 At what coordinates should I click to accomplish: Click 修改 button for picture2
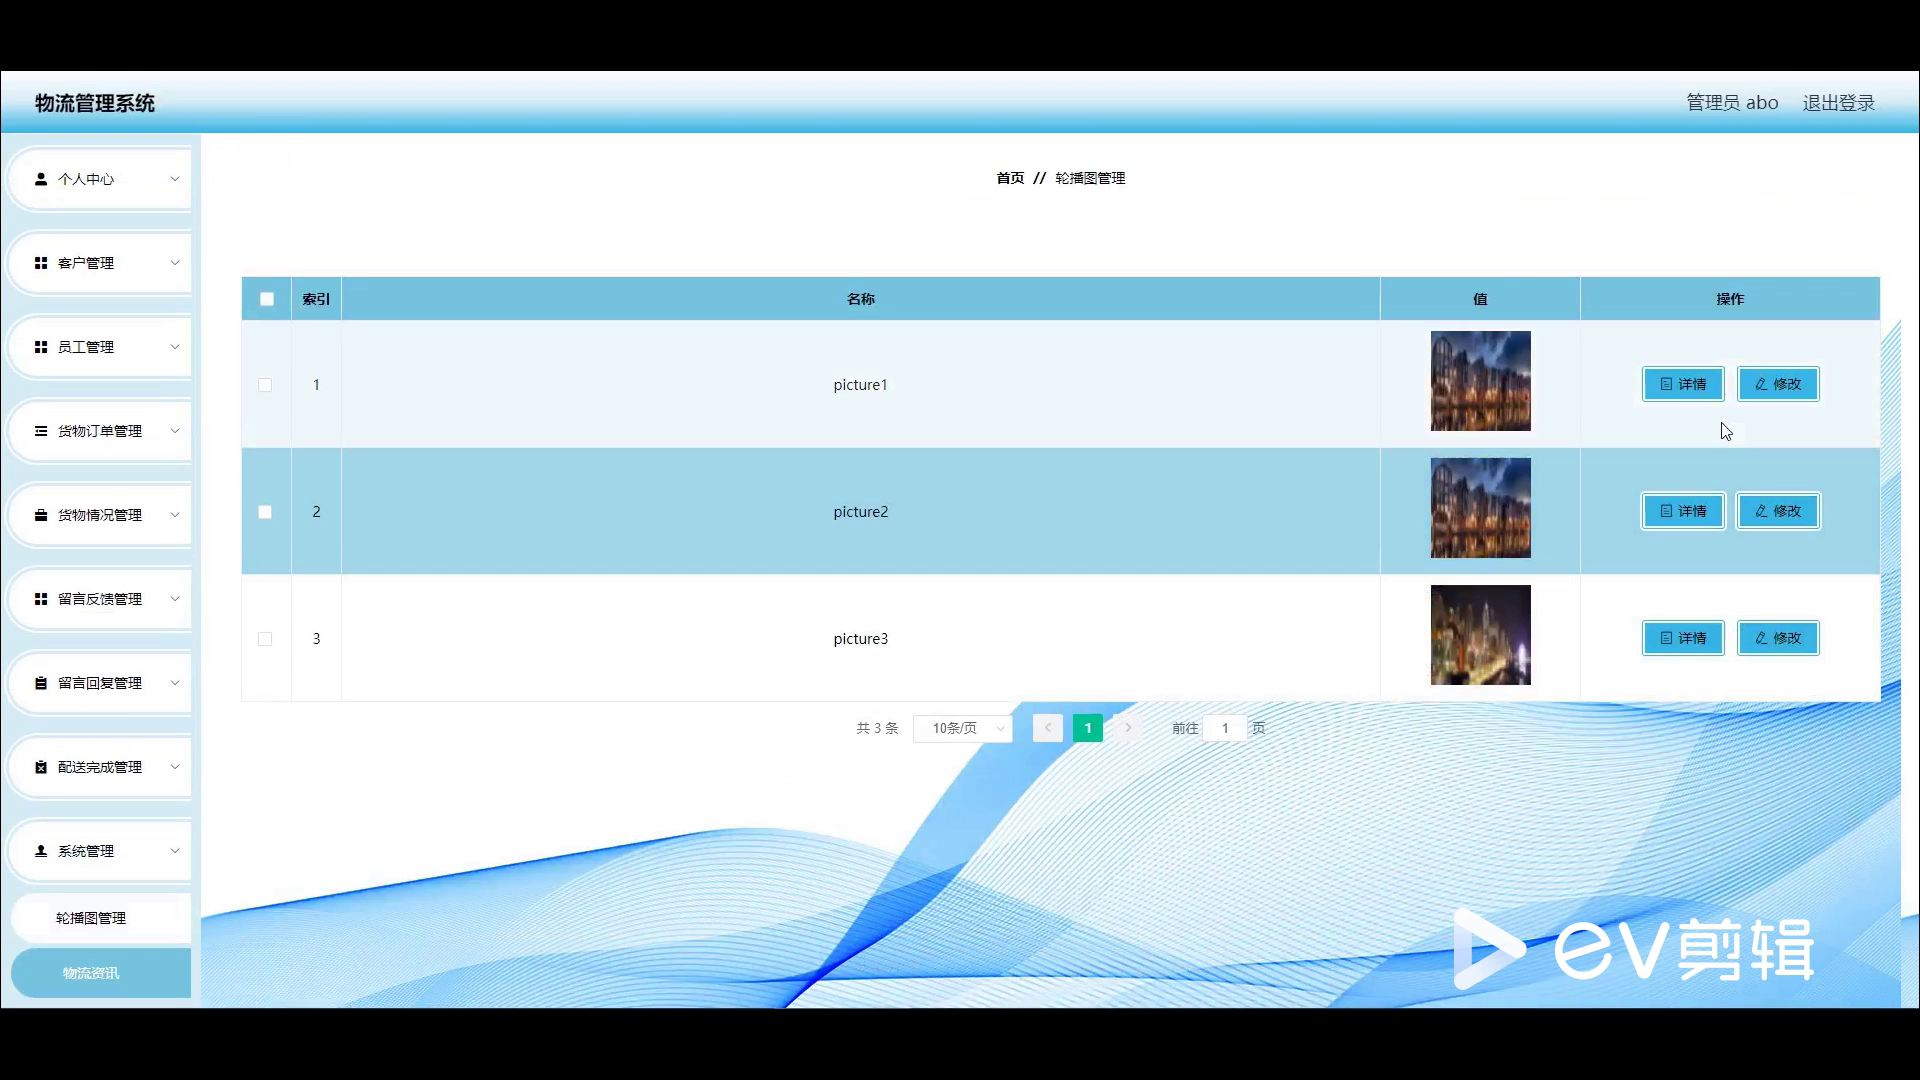pyautogui.click(x=1778, y=511)
